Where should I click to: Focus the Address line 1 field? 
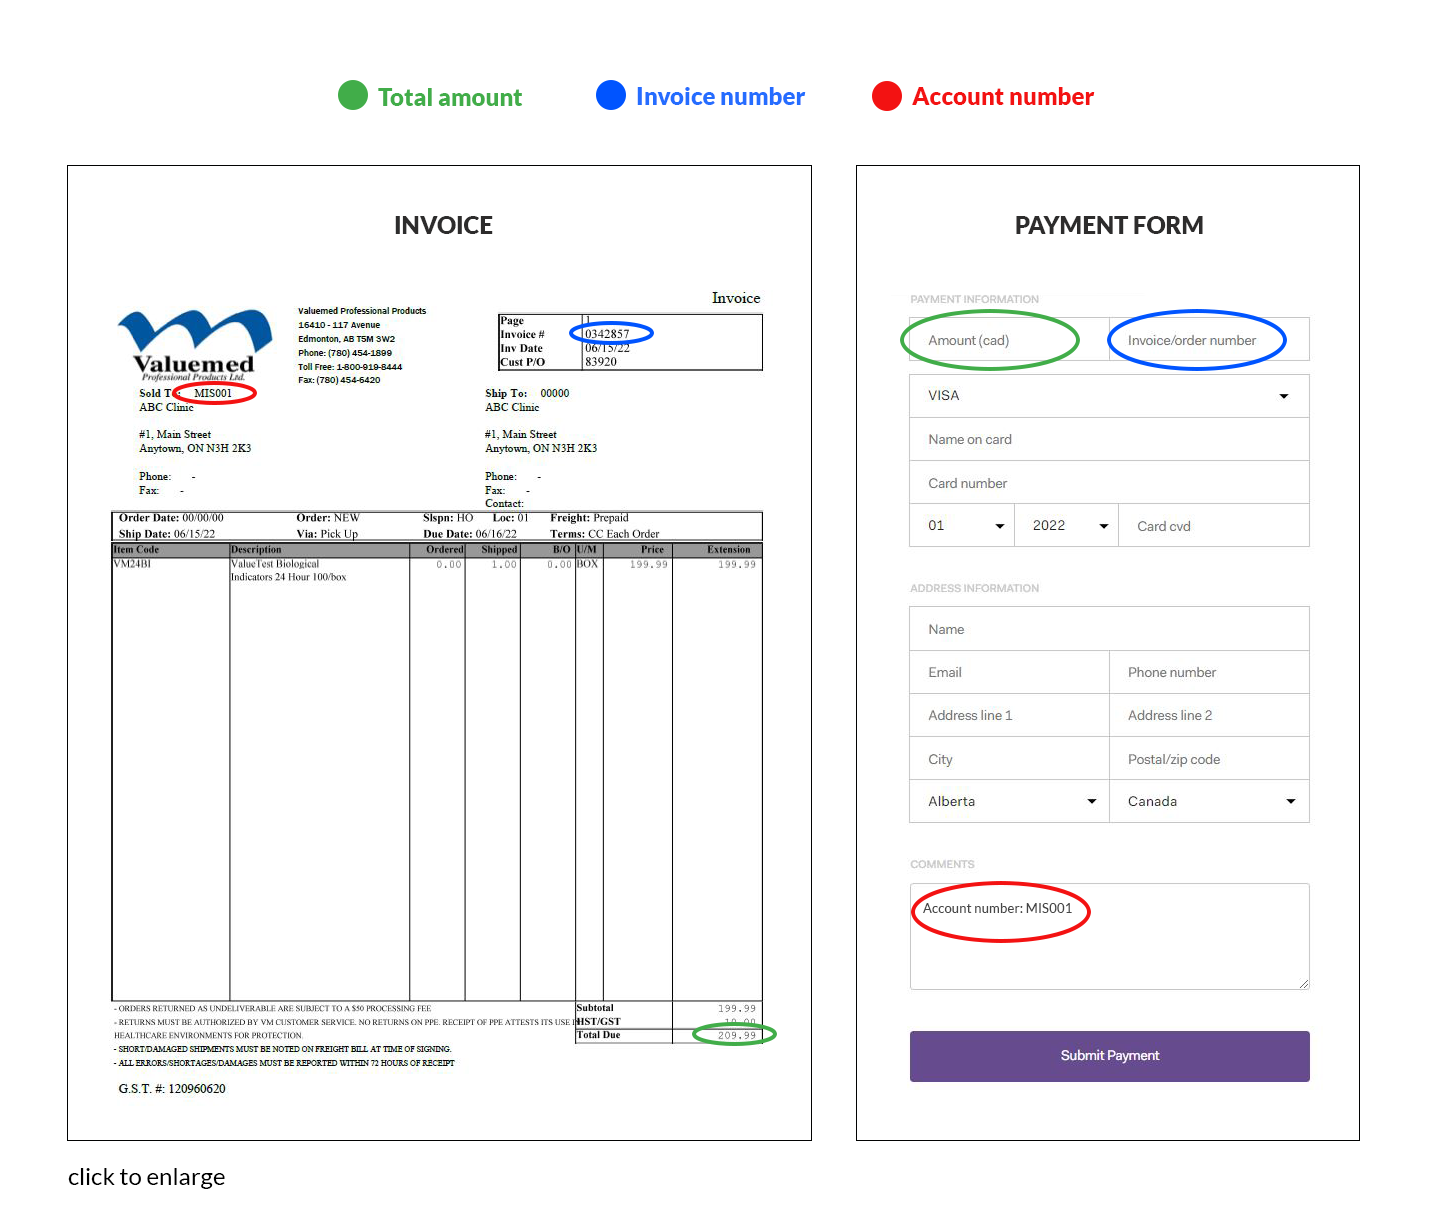click(x=1008, y=715)
